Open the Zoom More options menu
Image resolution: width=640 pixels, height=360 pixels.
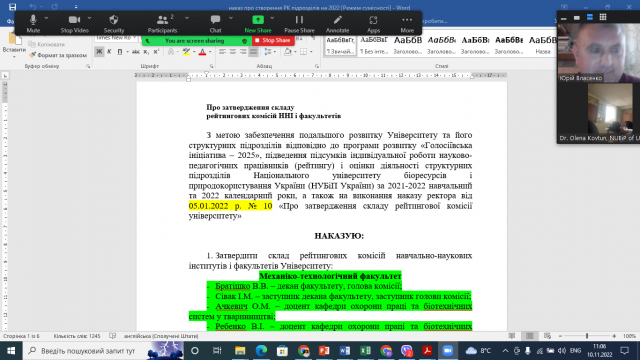pos(407,23)
